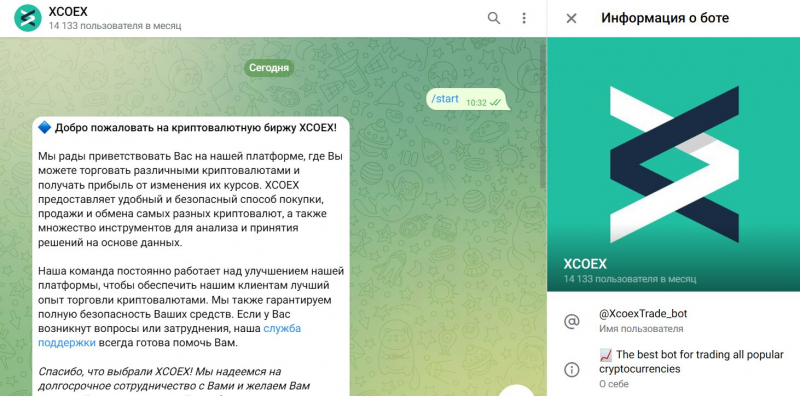800x396 pixels.
Task: Click the 'Добро пожаловать' welcome heading
Action: click(x=196, y=128)
